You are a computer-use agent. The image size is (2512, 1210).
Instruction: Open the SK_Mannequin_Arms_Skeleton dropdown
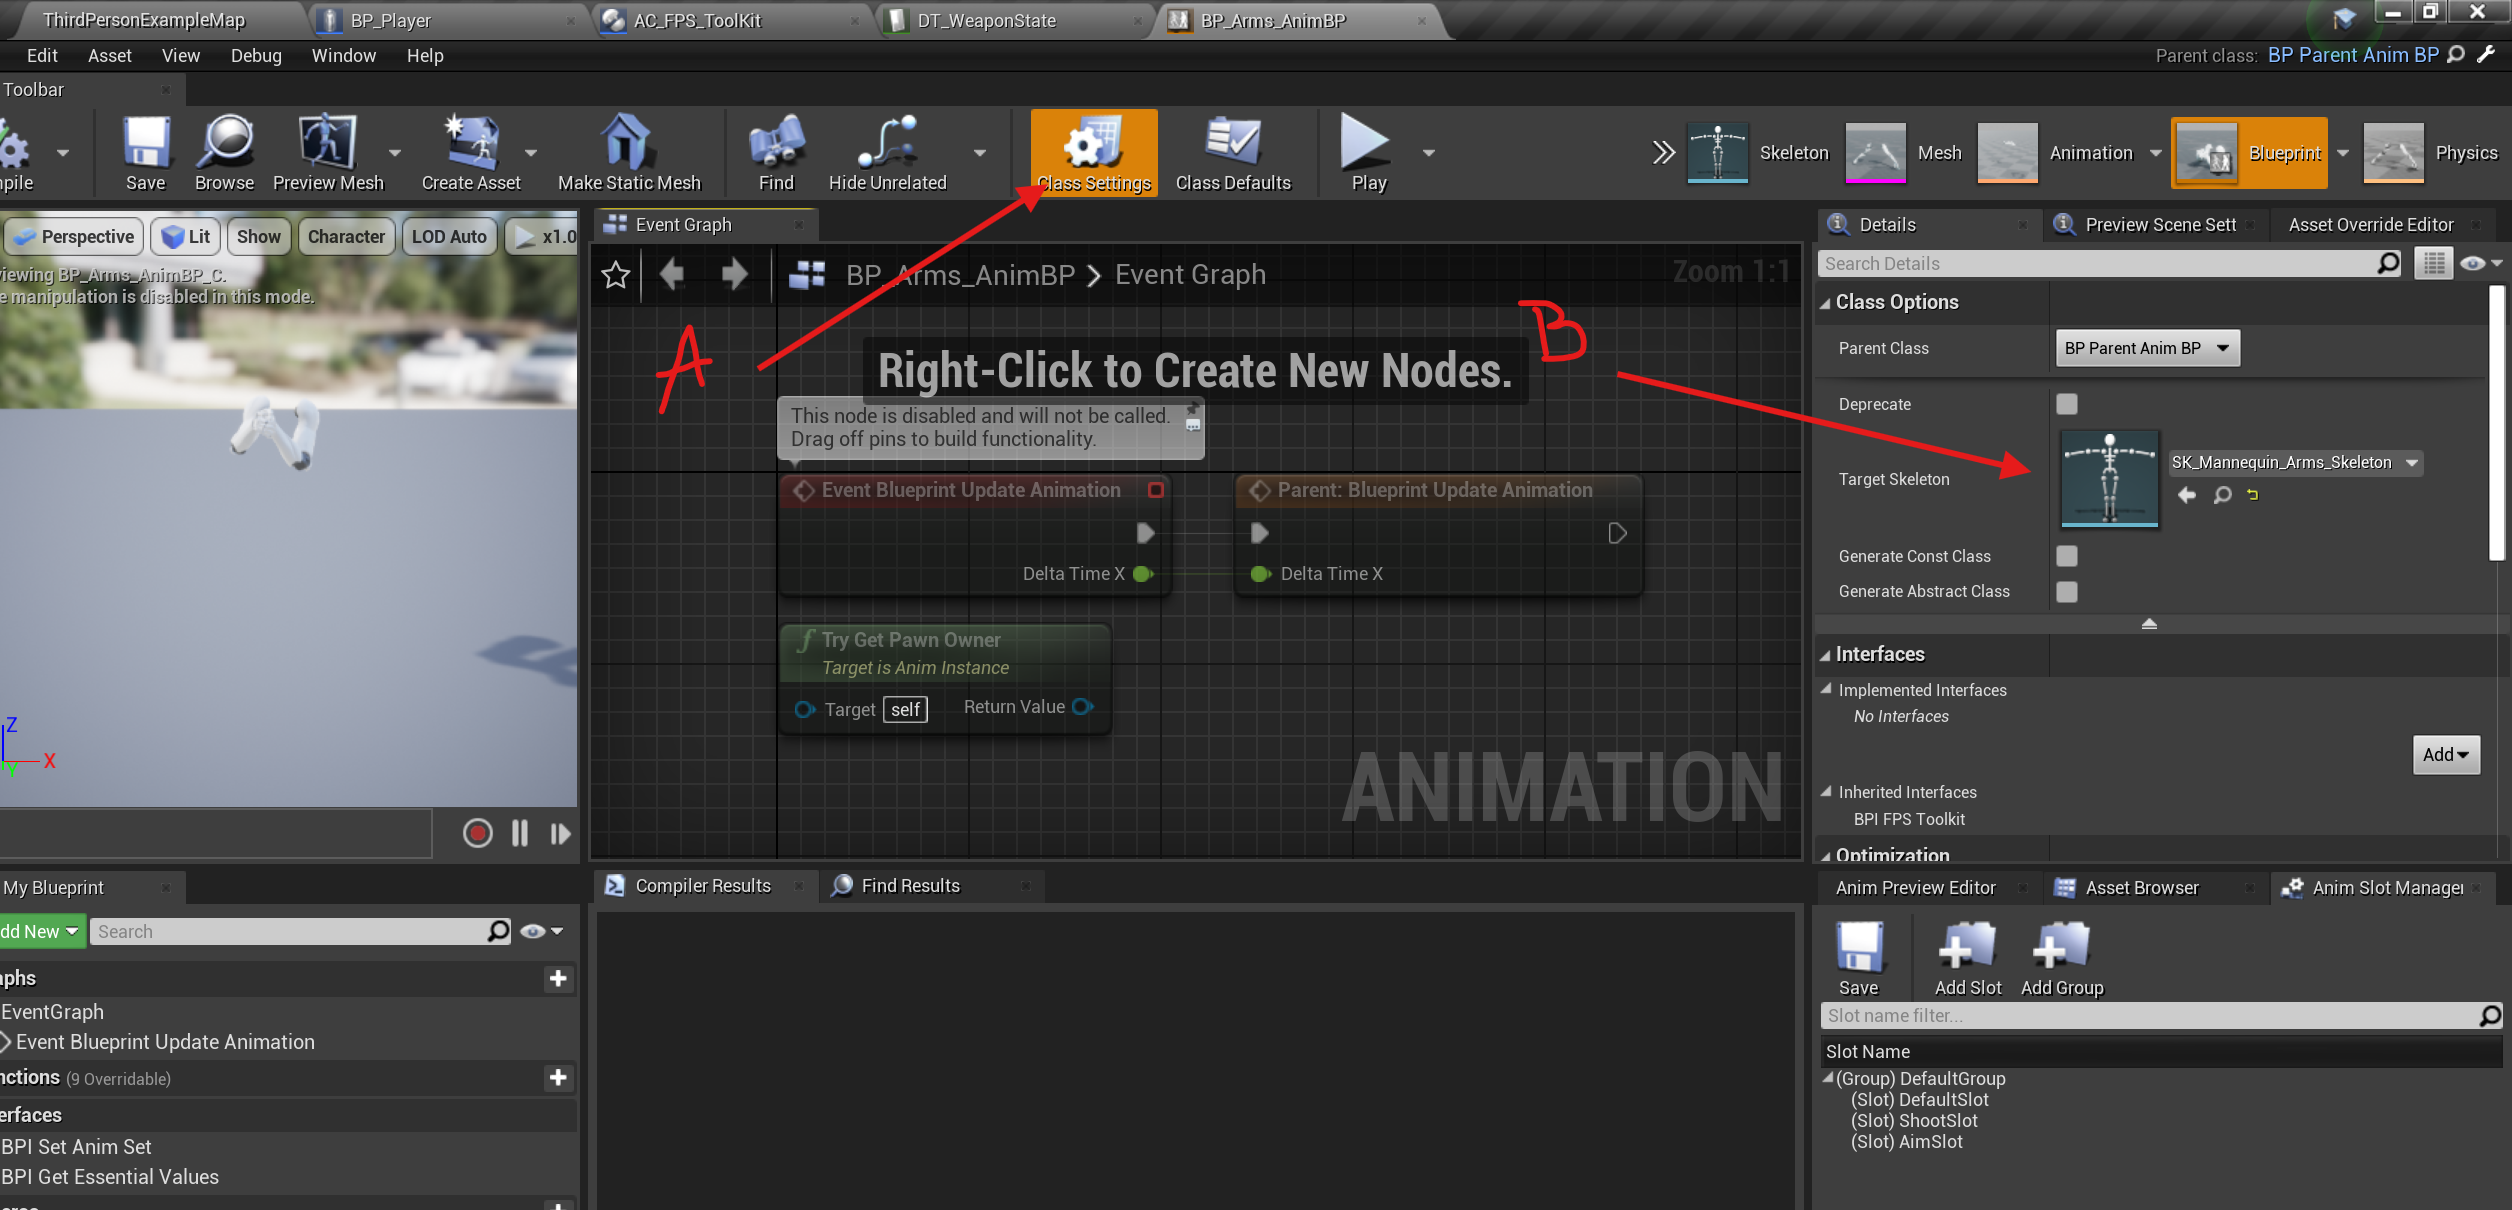(x=2294, y=462)
